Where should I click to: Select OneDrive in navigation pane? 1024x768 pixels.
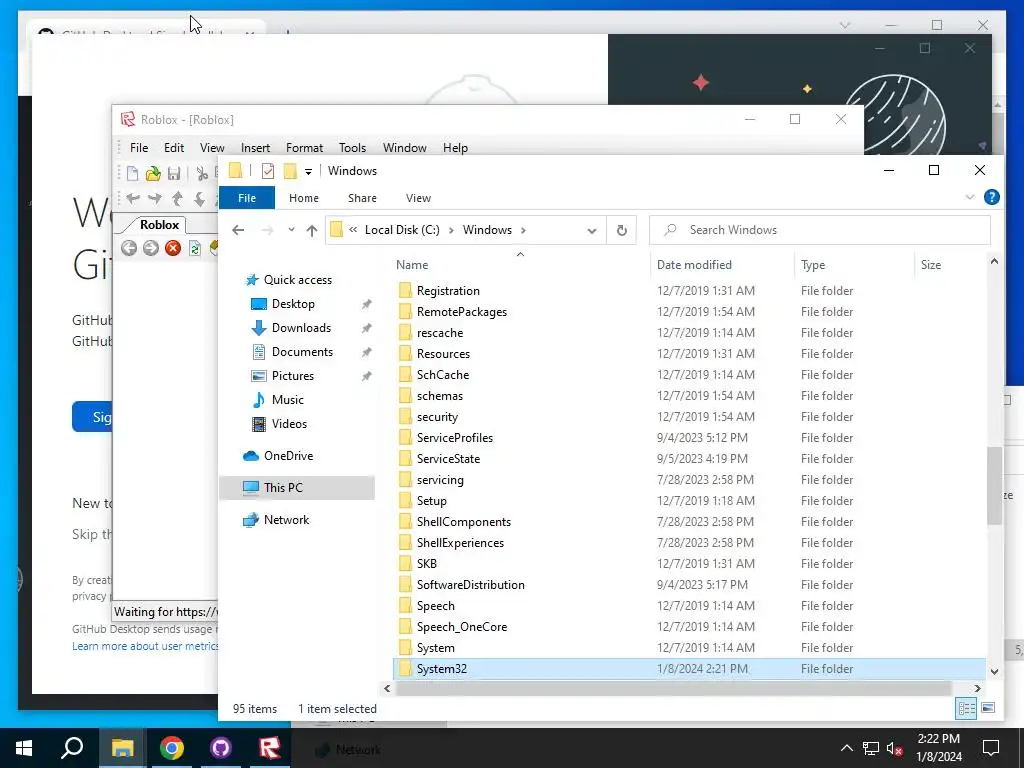288,456
